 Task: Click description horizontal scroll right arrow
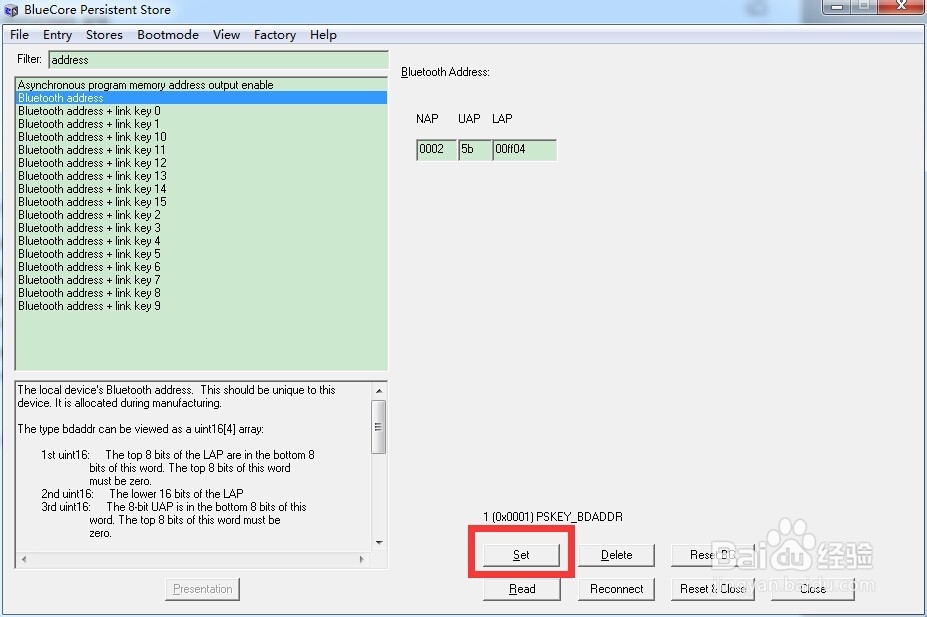(362, 559)
